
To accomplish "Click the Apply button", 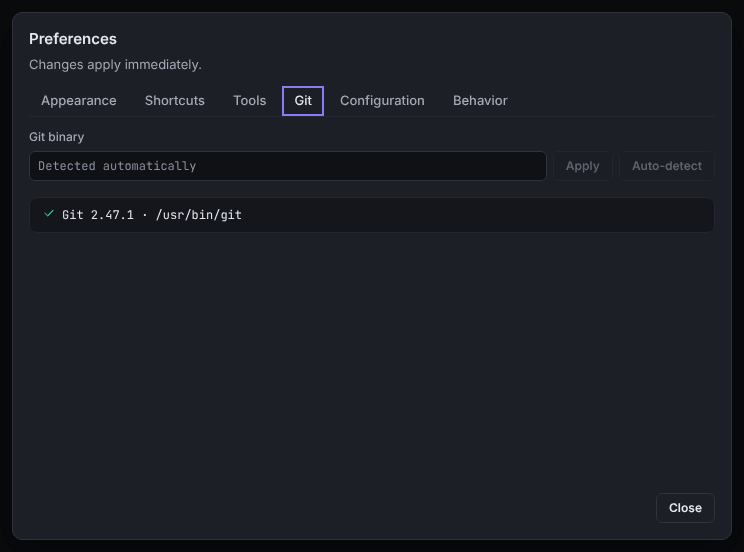I will click(582, 166).
